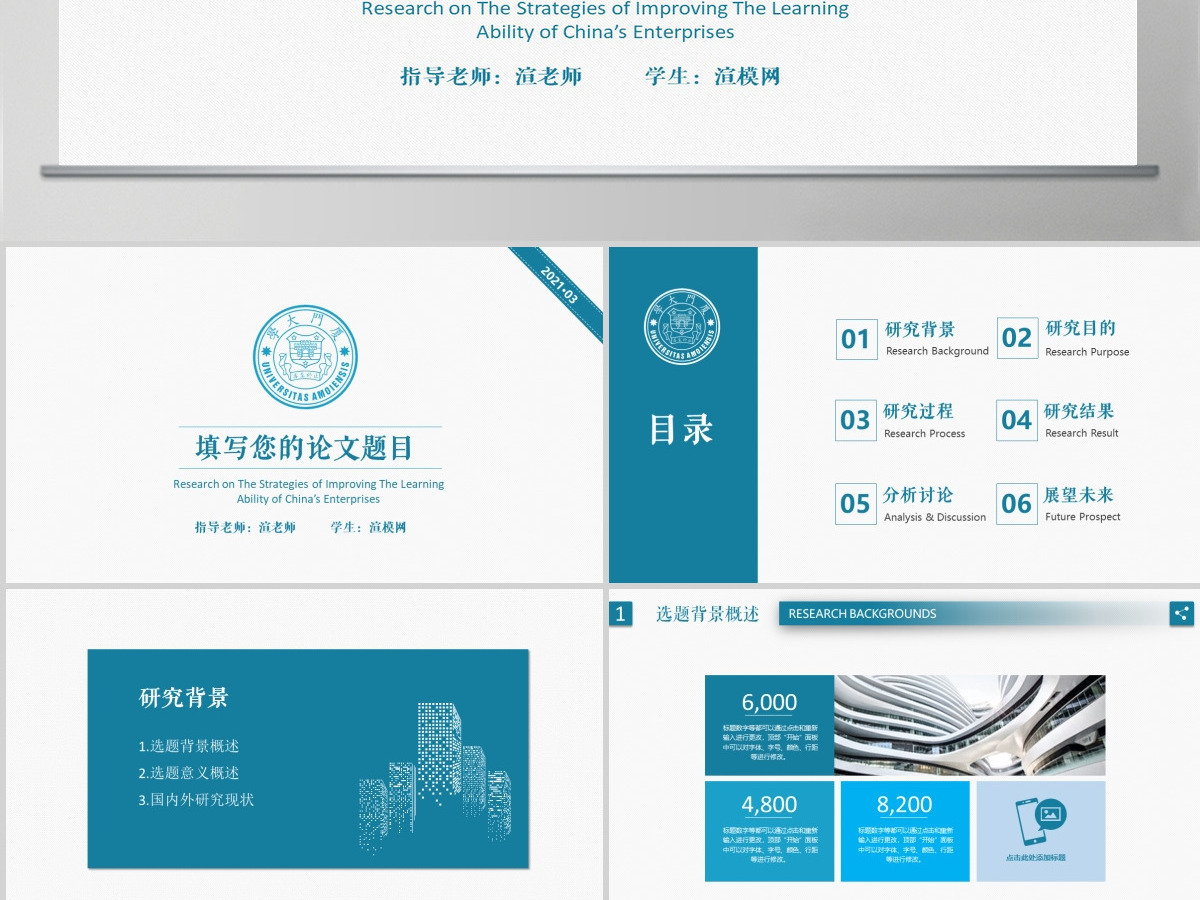The width and height of the screenshot is (1200, 900).
Task: Select the 4,800 statistic tile
Action: click(x=770, y=831)
